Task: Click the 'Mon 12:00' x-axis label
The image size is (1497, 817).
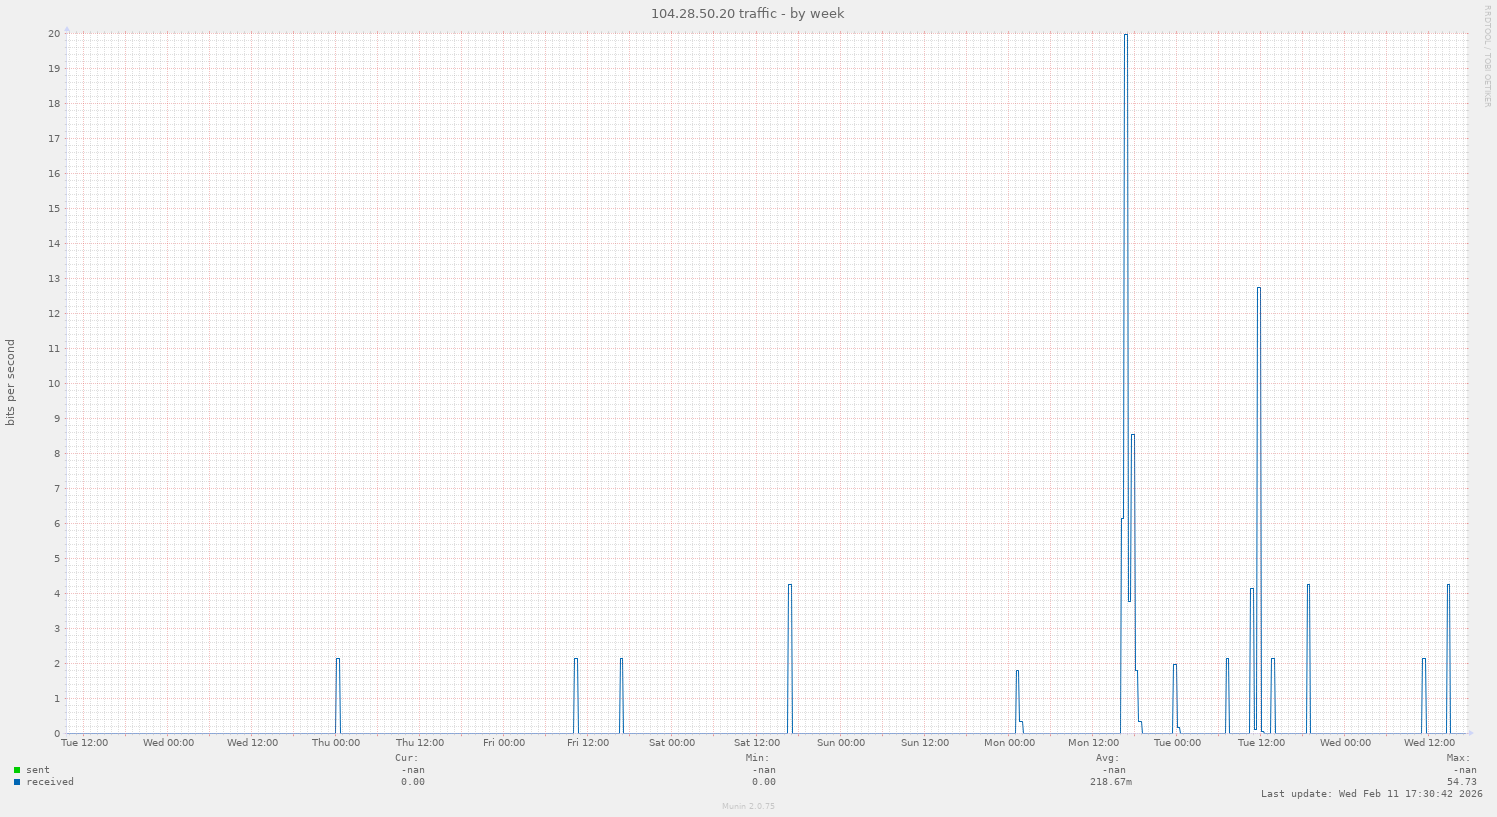Action: coord(1093,743)
